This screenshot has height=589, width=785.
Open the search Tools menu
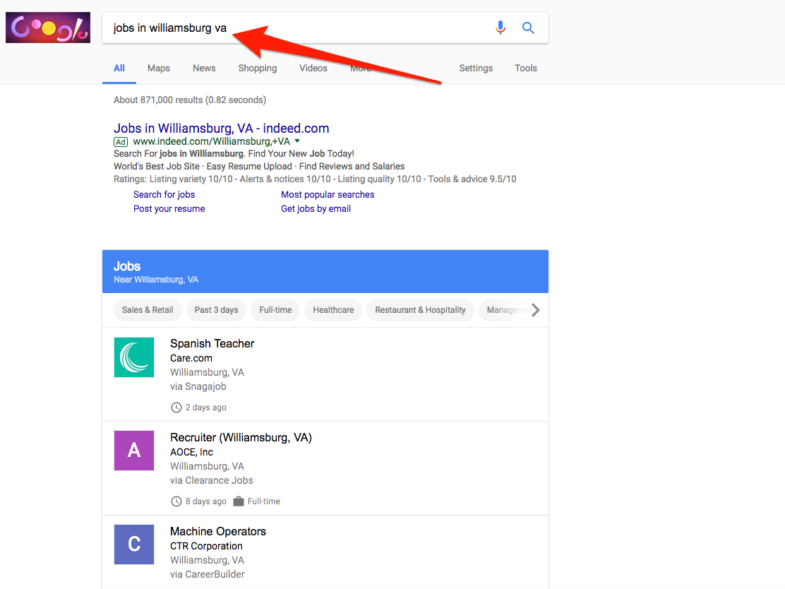pyautogui.click(x=526, y=68)
